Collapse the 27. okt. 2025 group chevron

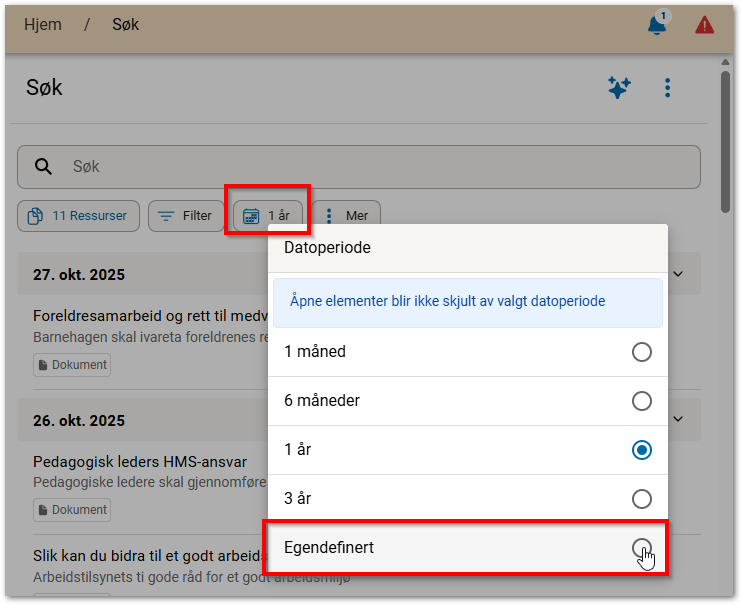[x=678, y=274]
